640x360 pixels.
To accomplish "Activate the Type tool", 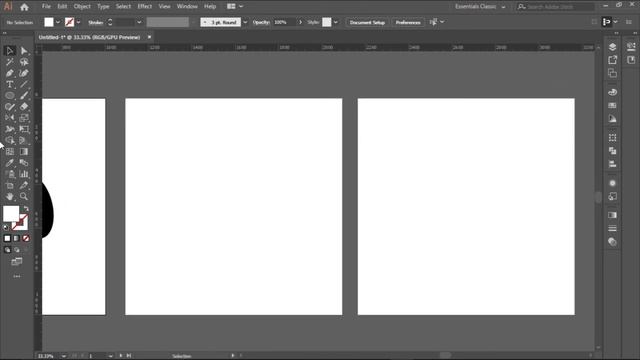I will 10,84.
